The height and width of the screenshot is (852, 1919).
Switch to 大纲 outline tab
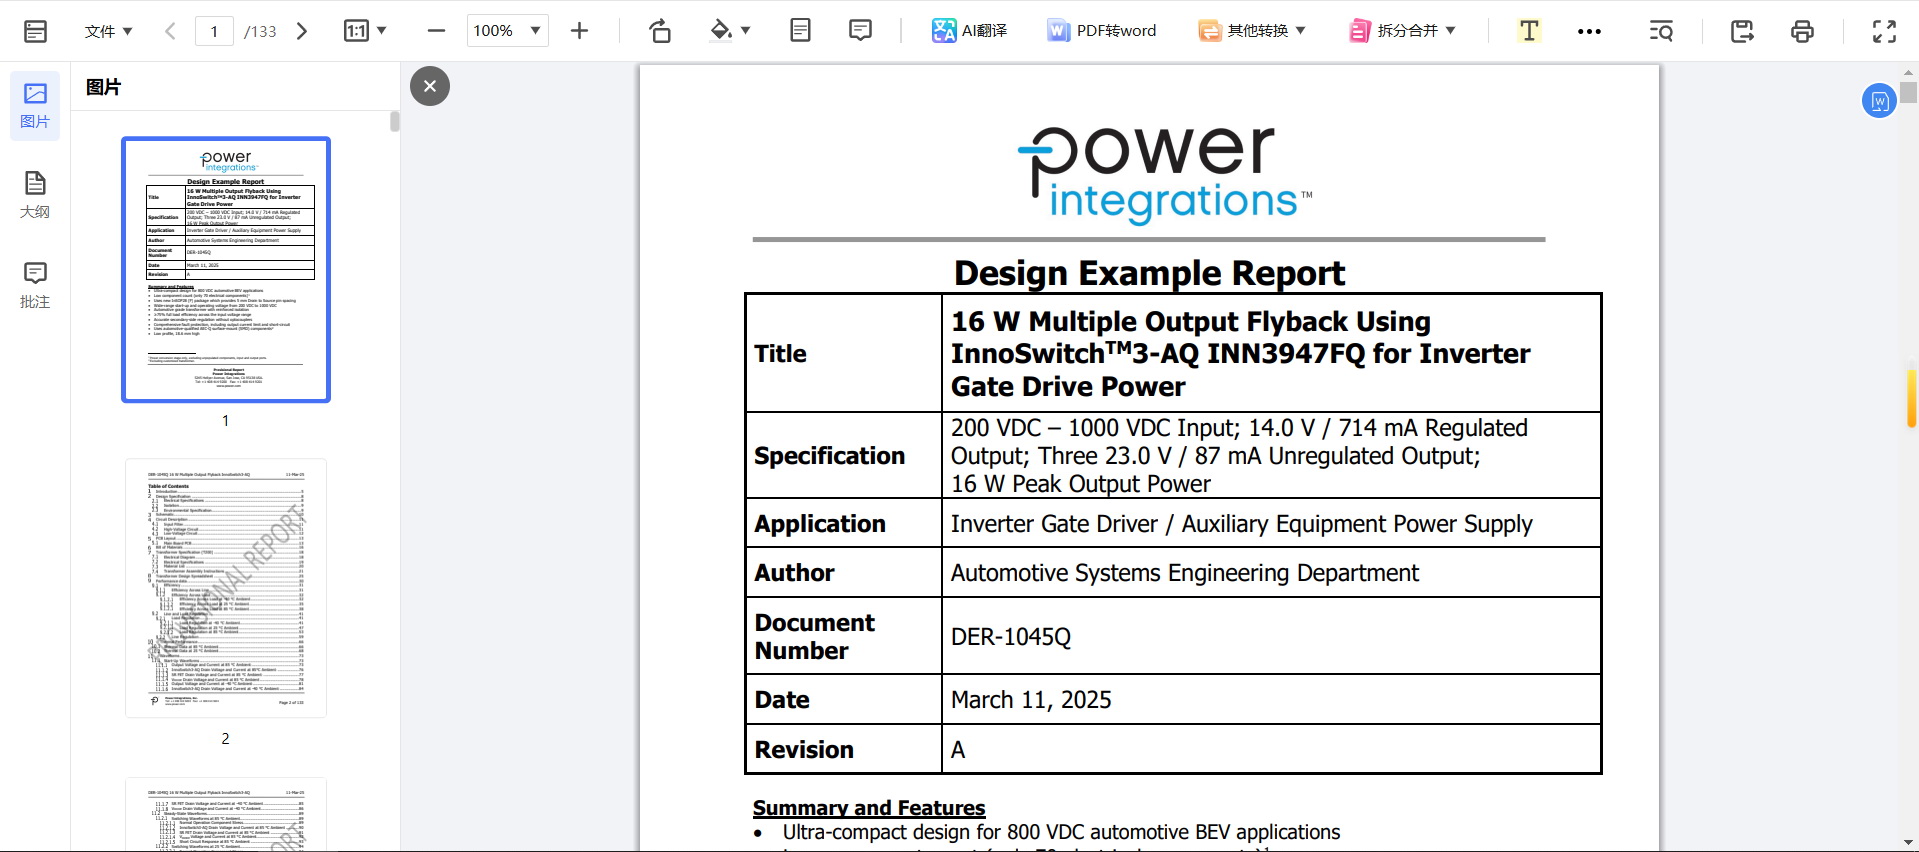click(35, 195)
